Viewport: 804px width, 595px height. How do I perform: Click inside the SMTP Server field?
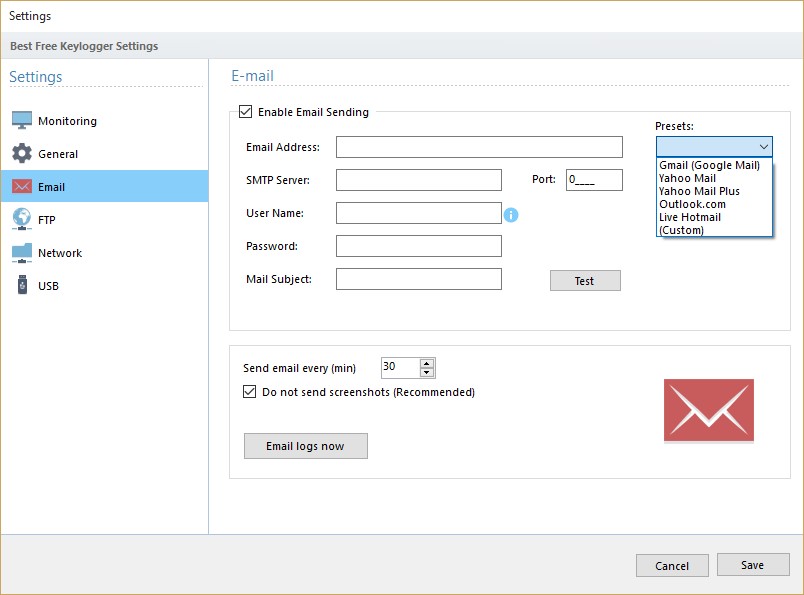coord(418,179)
